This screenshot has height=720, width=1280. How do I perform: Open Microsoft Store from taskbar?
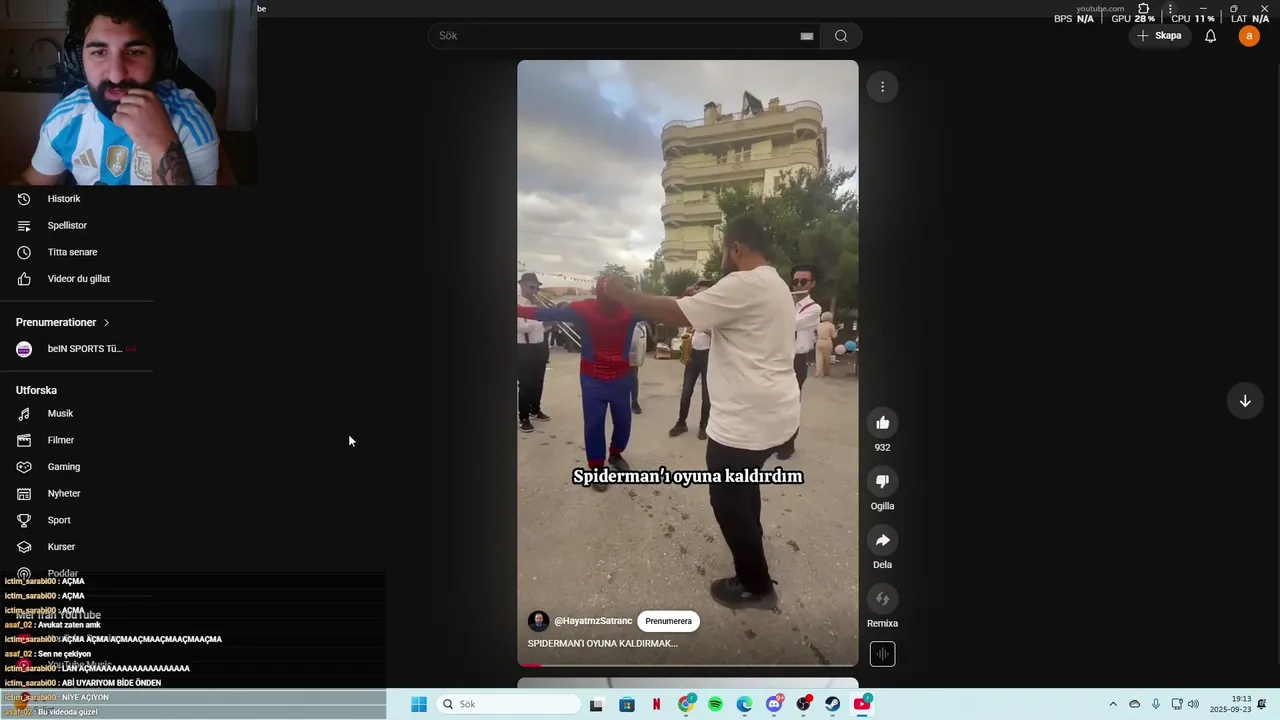627,704
